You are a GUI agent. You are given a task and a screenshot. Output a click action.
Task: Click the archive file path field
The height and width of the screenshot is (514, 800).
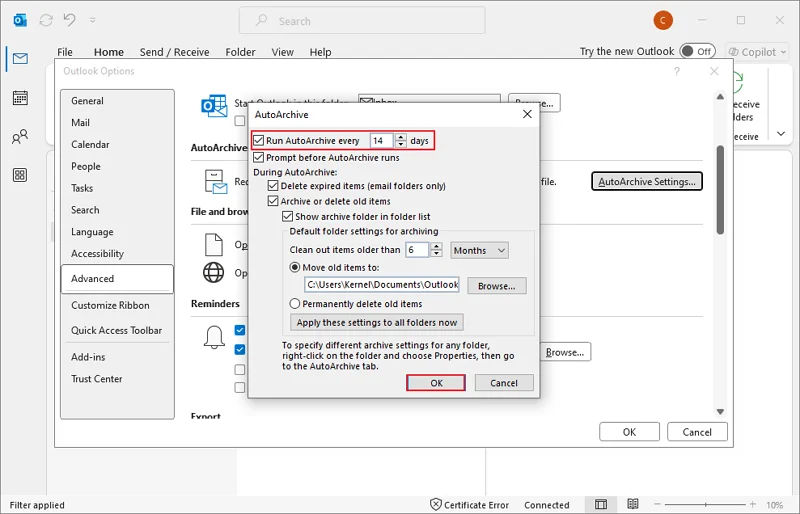coord(382,285)
